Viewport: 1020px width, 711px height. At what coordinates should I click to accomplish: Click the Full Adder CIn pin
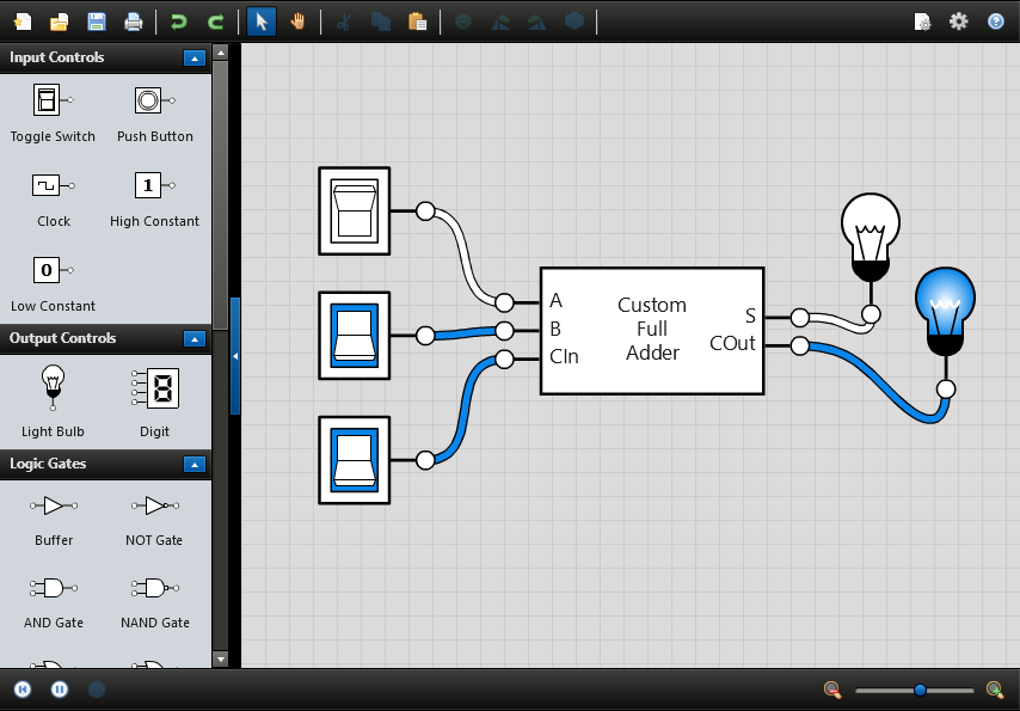[504, 358]
